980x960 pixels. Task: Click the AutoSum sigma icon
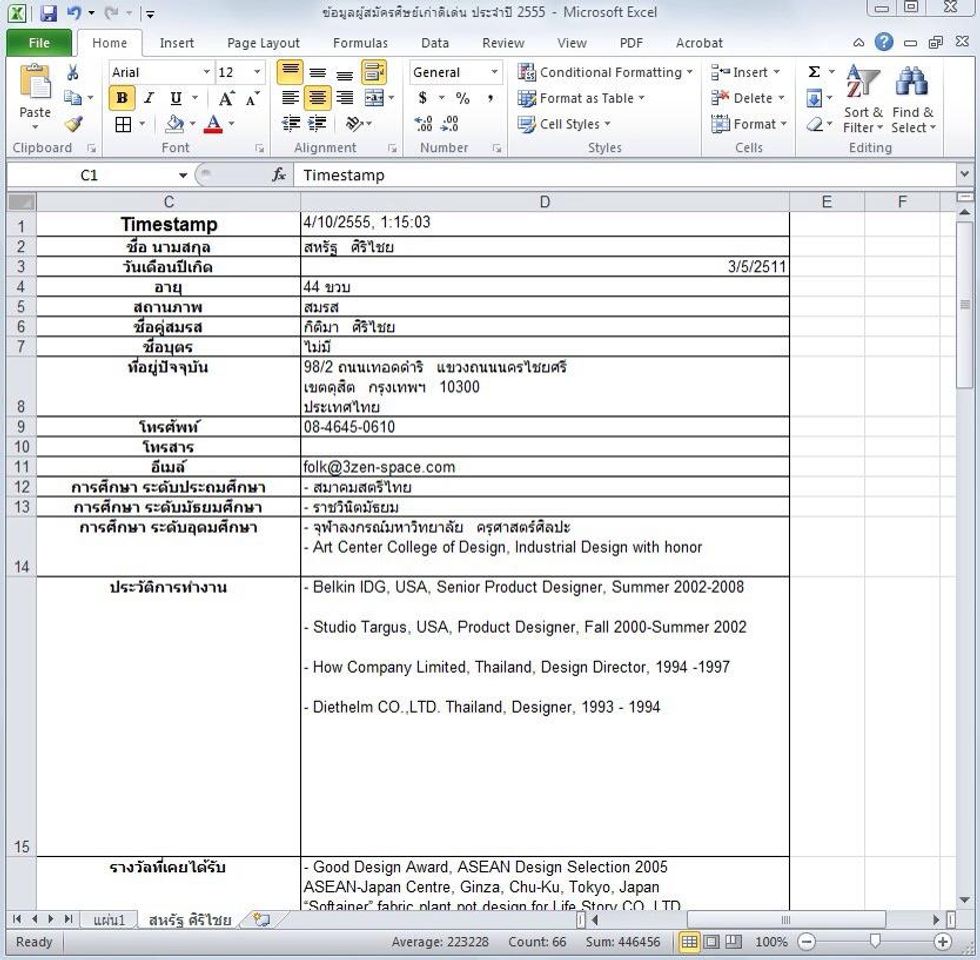click(814, 72)
